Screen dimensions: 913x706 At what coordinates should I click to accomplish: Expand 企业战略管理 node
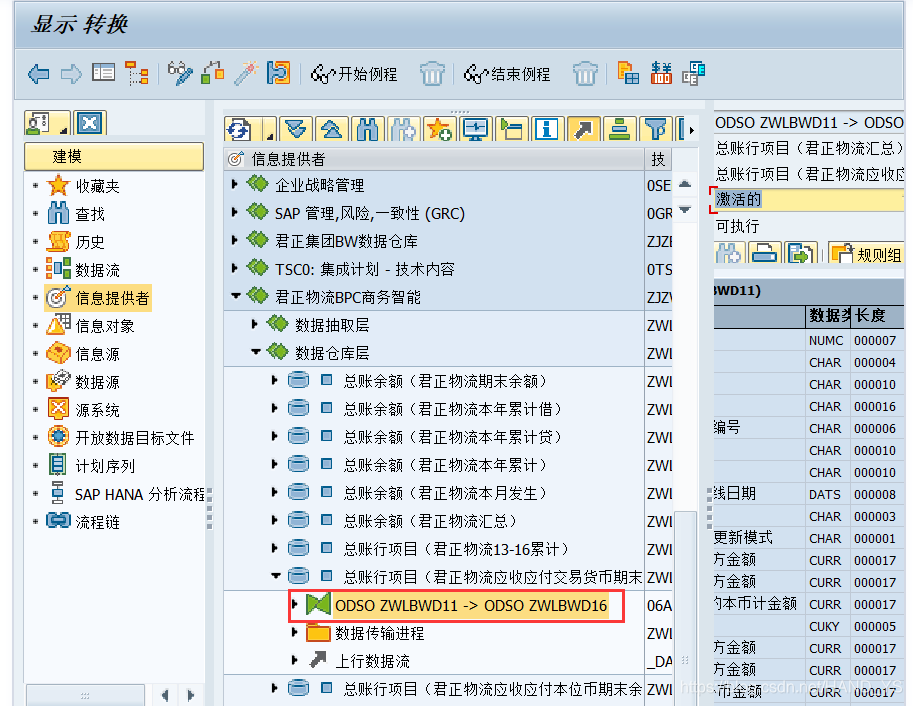235,184
